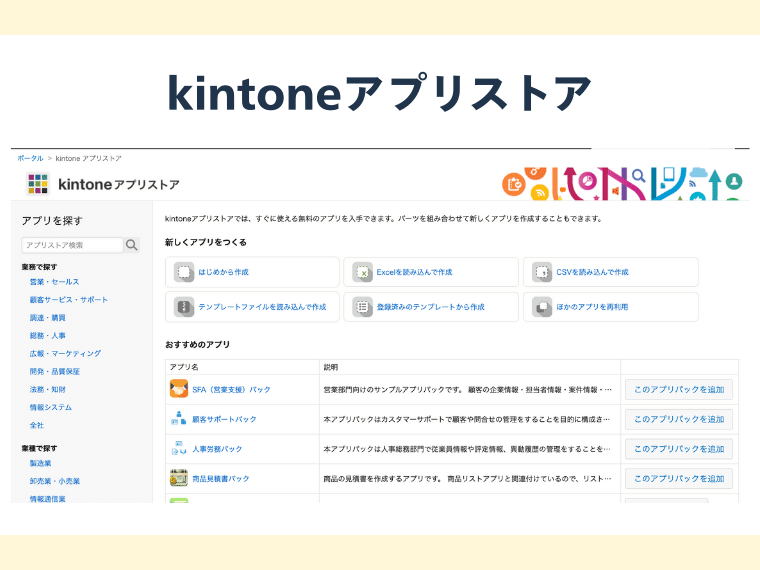Open the 顧客サポートパック app link
This screenshot has height=570, width=760.
click(224, 419)
